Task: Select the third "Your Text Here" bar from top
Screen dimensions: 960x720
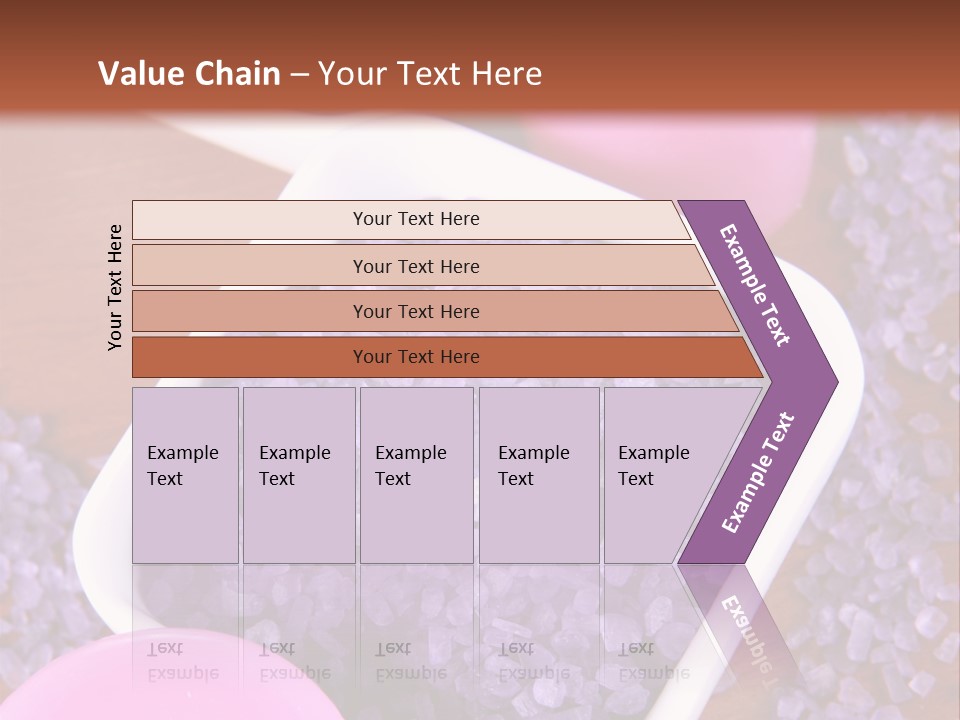Action: point(415,311)
